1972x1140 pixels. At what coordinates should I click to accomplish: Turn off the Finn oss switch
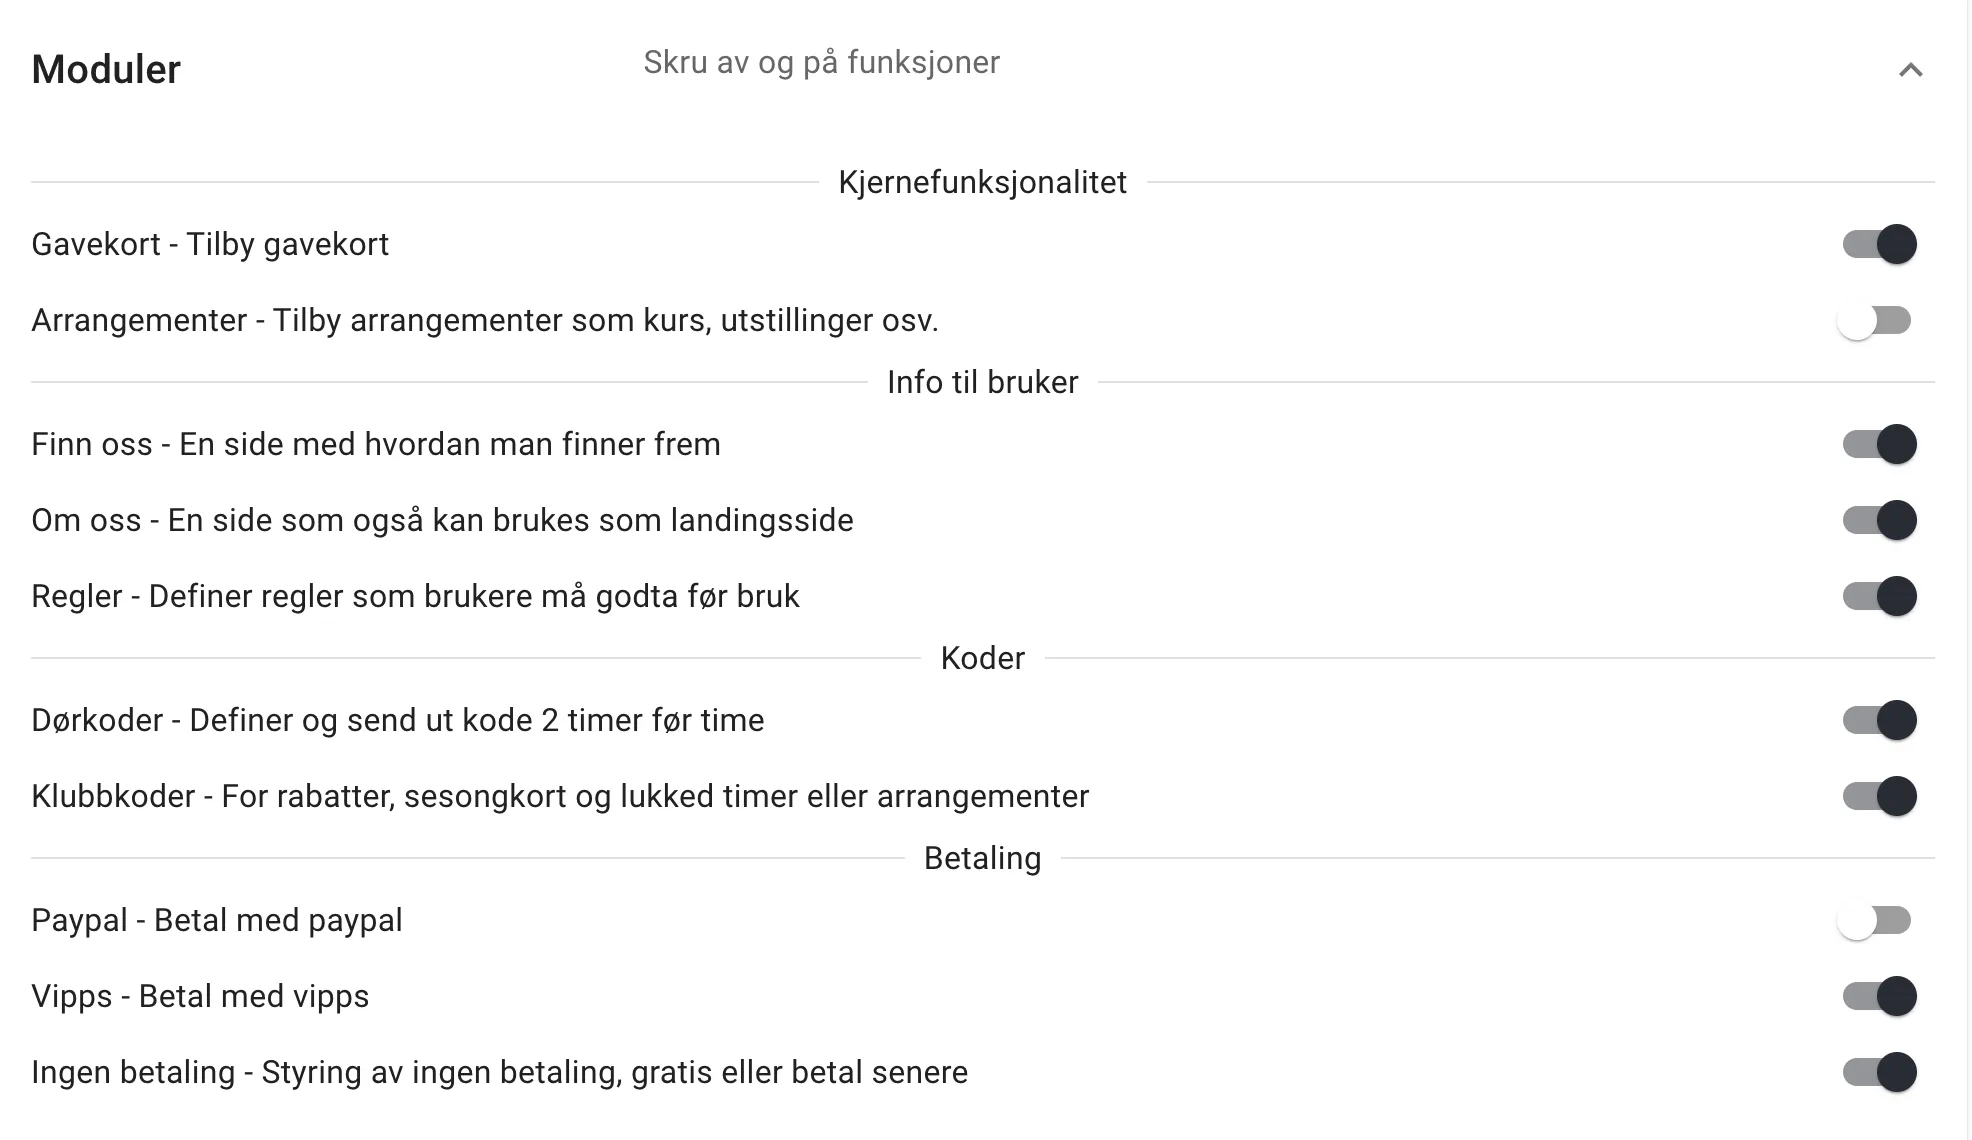(1877, 445)
